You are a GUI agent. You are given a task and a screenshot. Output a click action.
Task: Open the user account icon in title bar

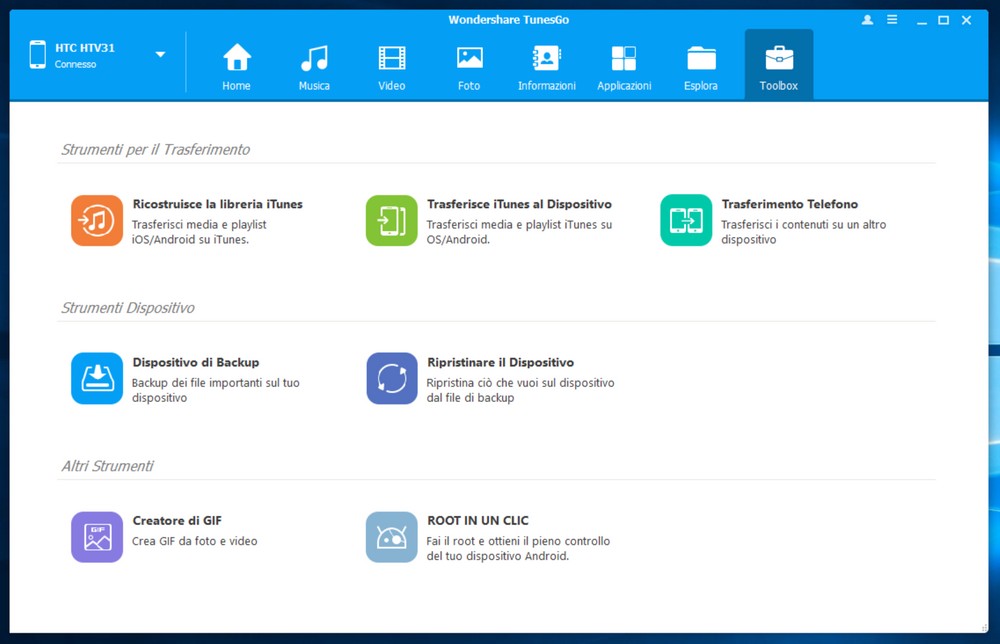(867, 20)
